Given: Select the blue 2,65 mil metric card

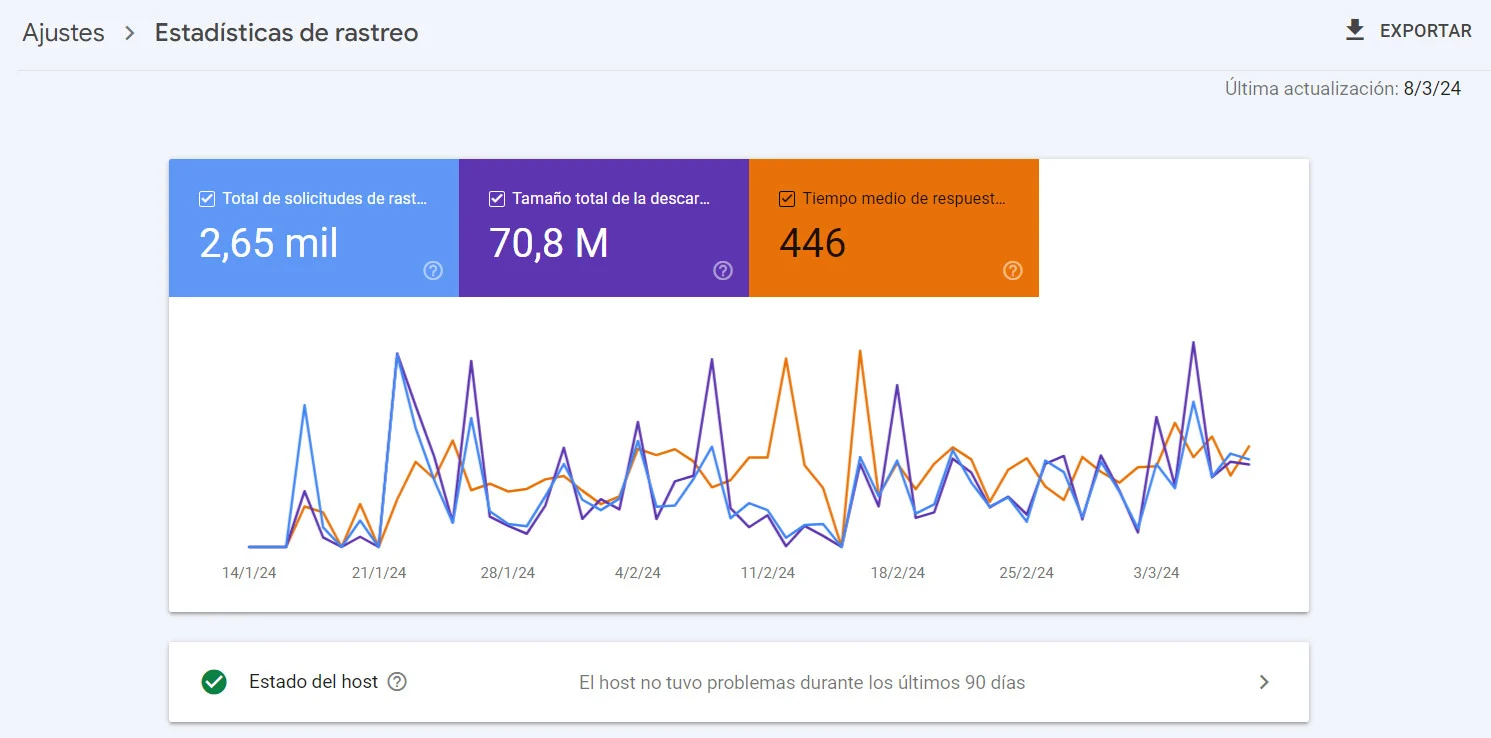Looking at the screenshot, I should point(314,228).
